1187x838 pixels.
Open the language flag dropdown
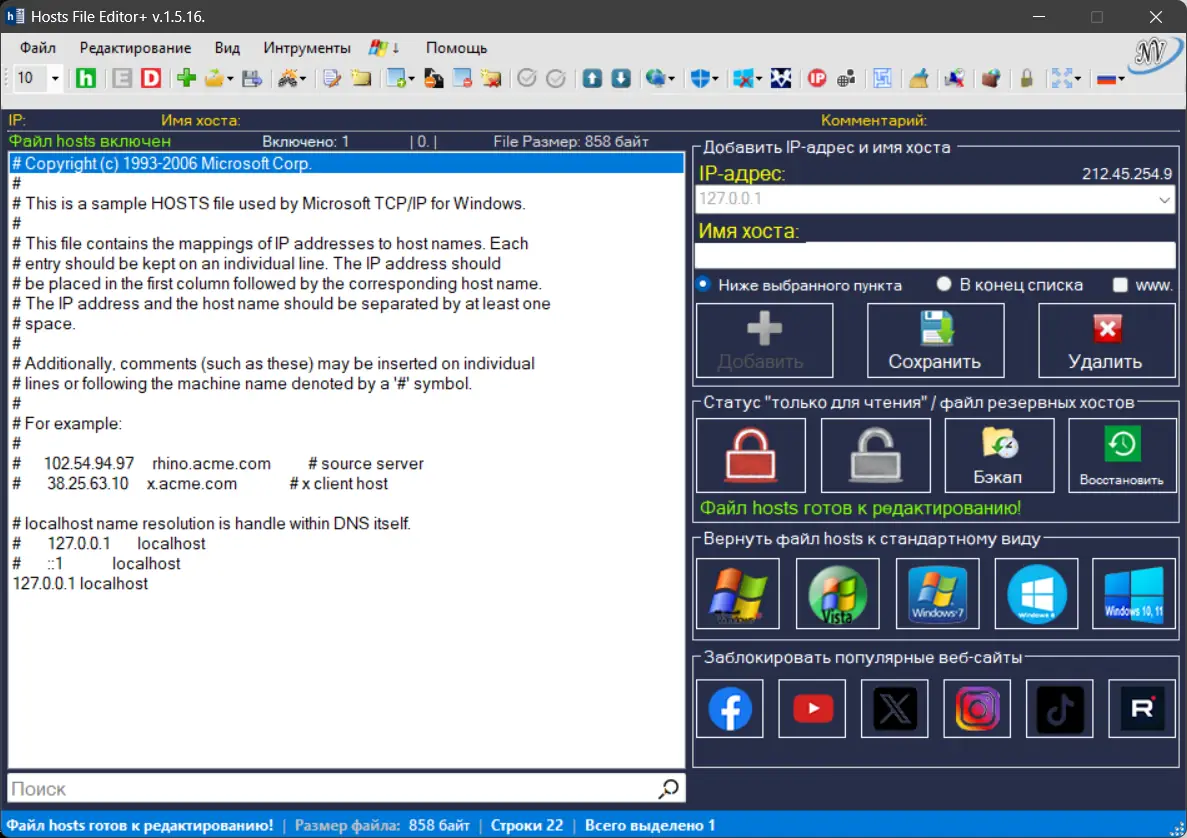[x=1110, y=78]
